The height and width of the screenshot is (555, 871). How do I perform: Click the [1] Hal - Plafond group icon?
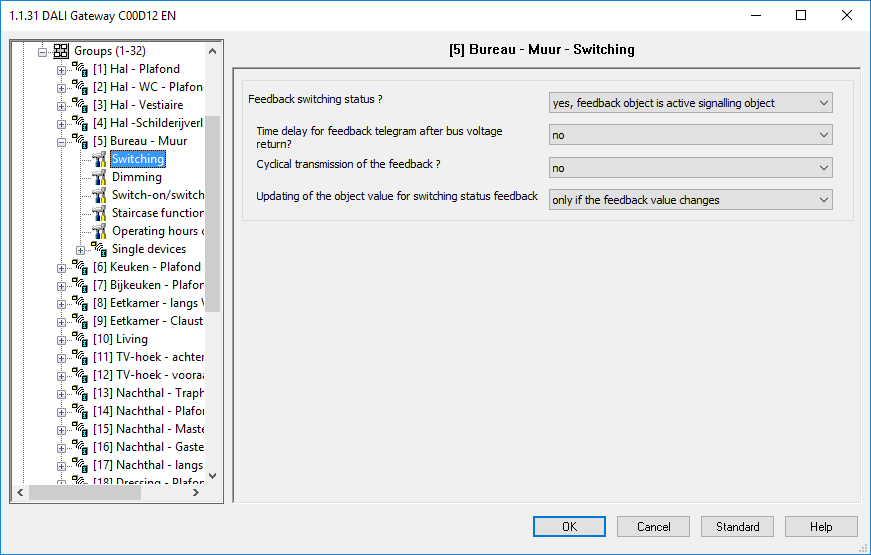(x=80, y=69)
